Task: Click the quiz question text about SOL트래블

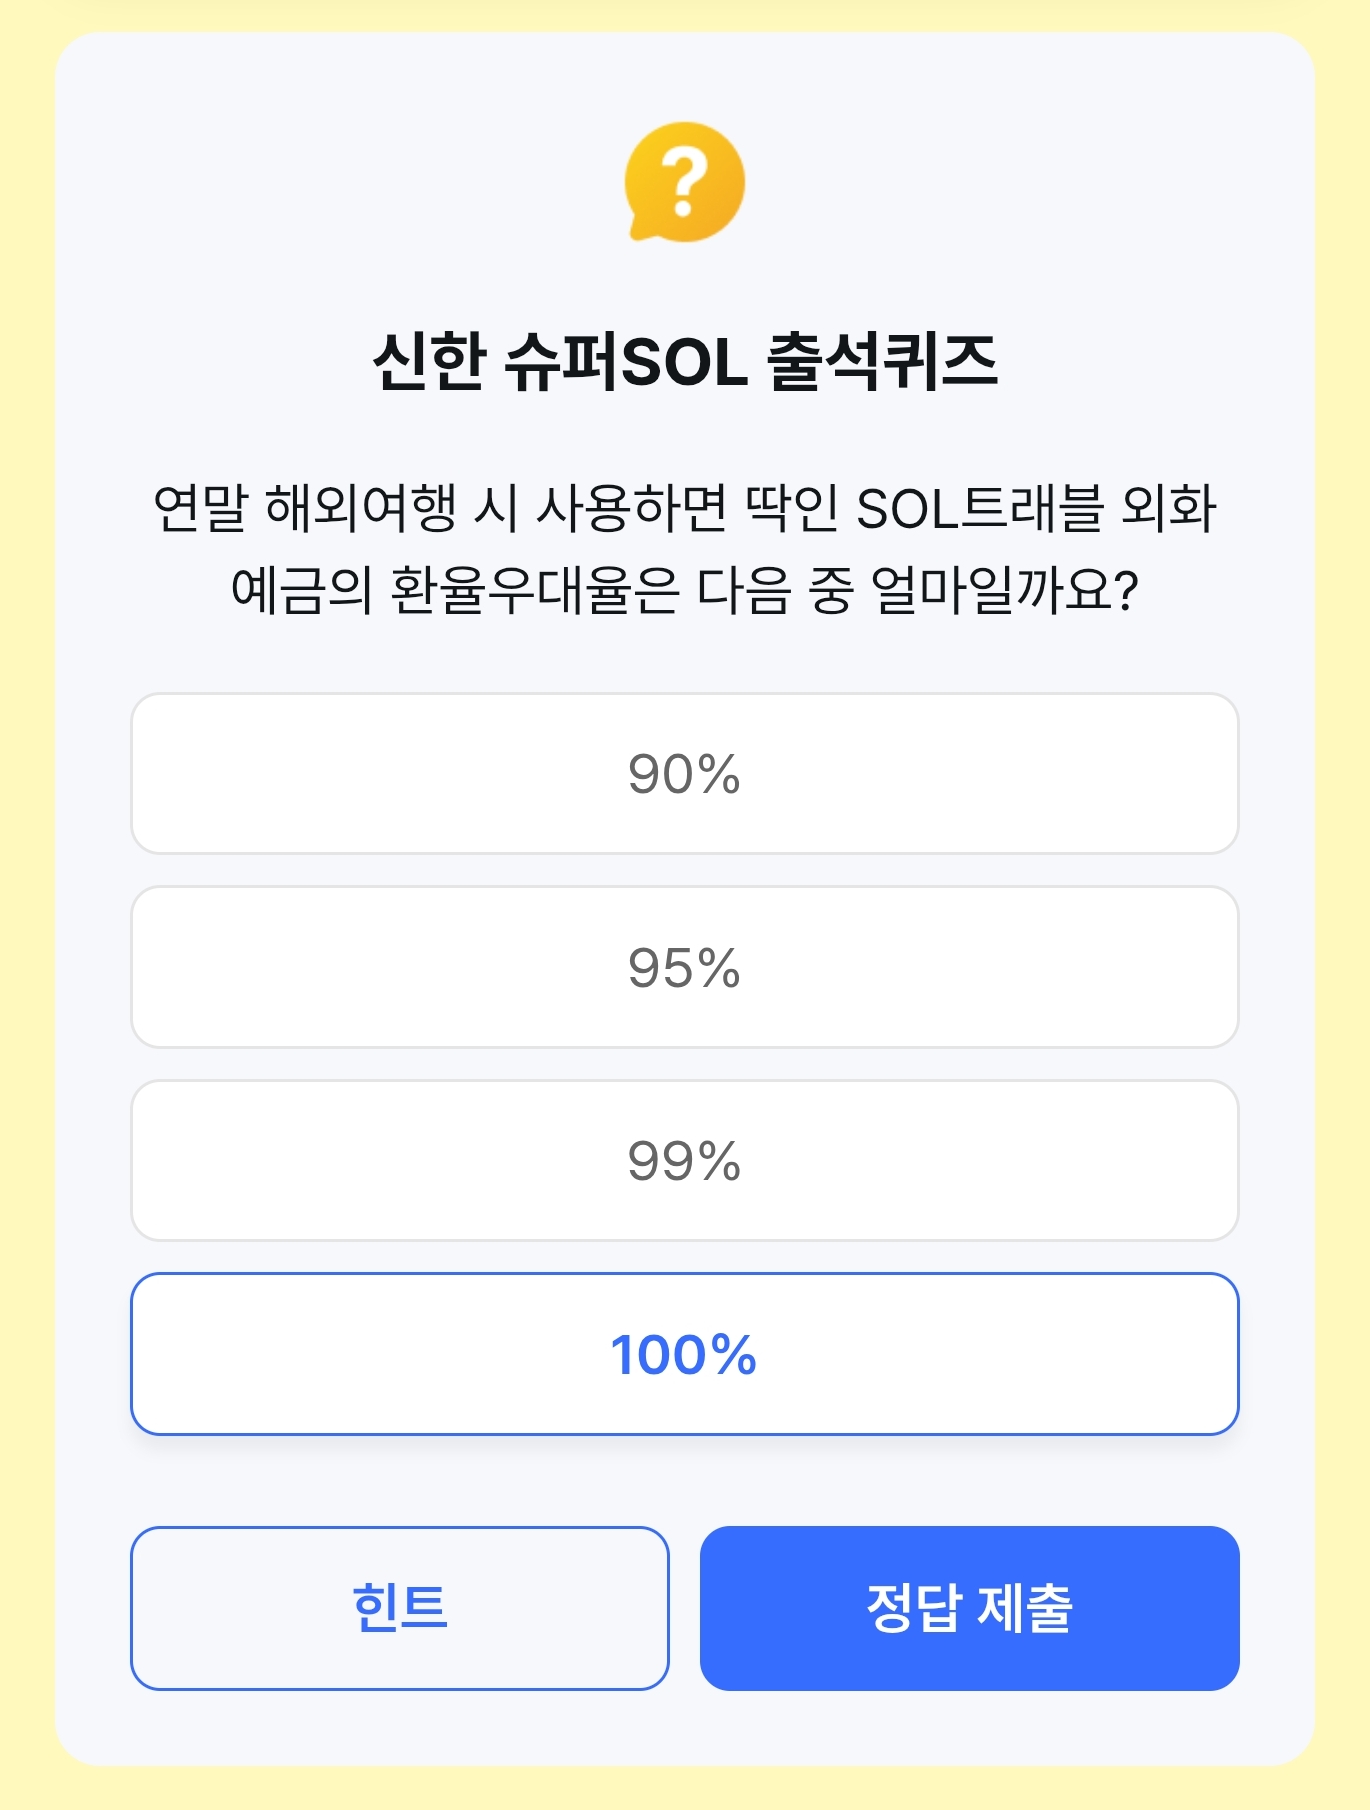Action: (685, 548)
